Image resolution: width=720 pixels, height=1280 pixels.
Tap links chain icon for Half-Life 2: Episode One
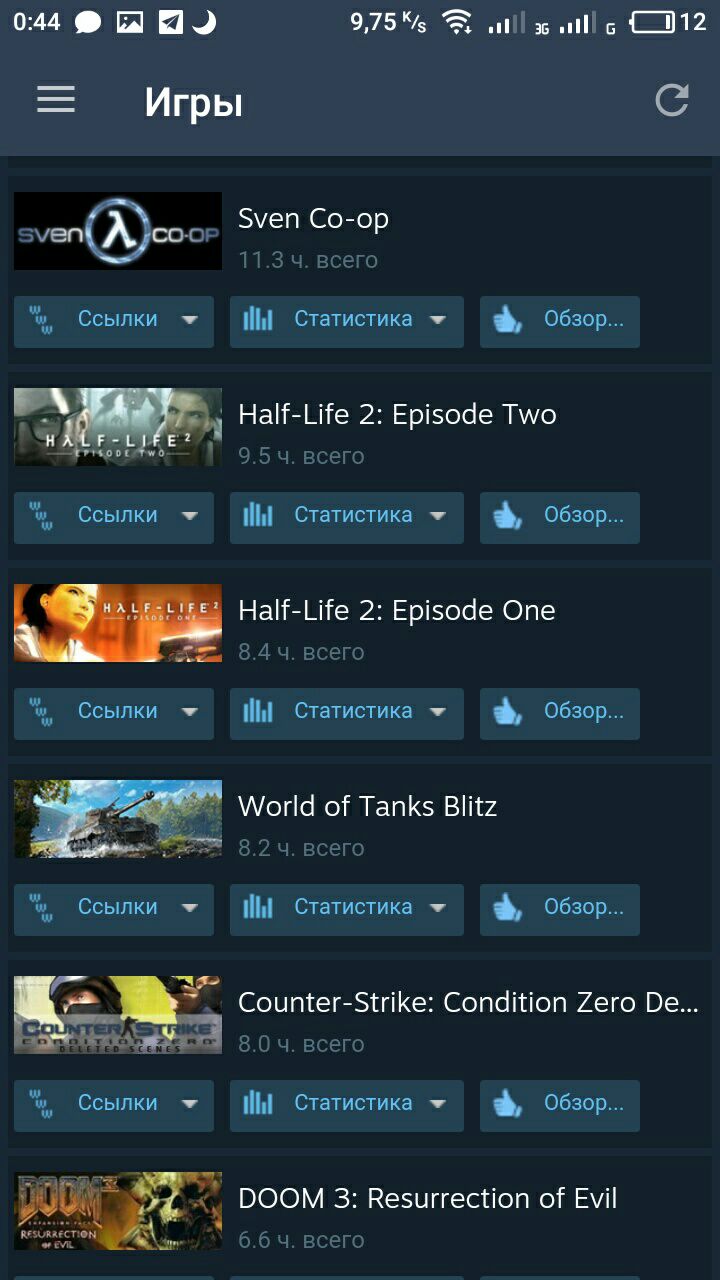click(x=41, y=711)
